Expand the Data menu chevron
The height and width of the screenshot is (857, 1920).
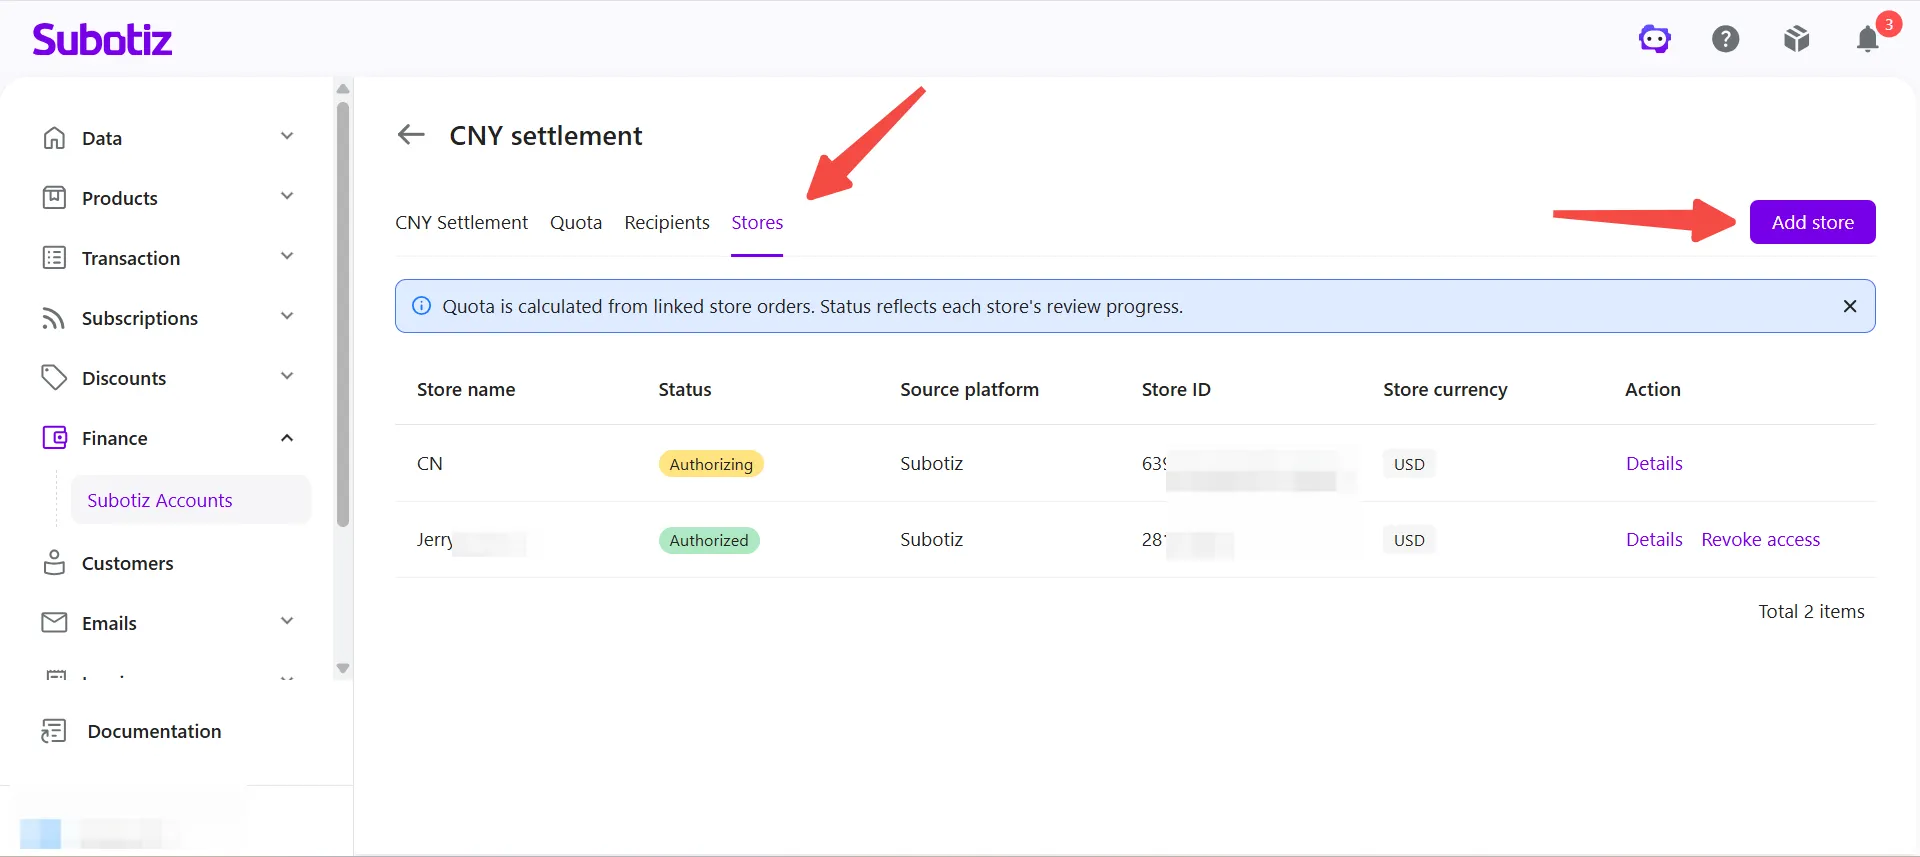click(287, 137)
